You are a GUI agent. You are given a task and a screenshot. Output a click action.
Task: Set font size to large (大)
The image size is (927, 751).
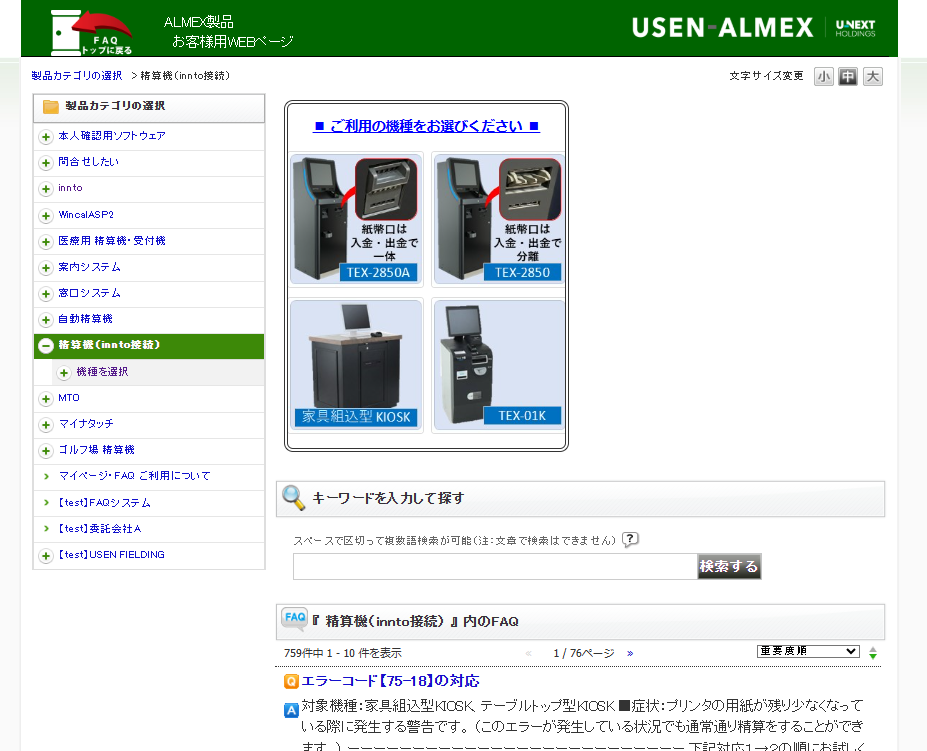point(873,77)
